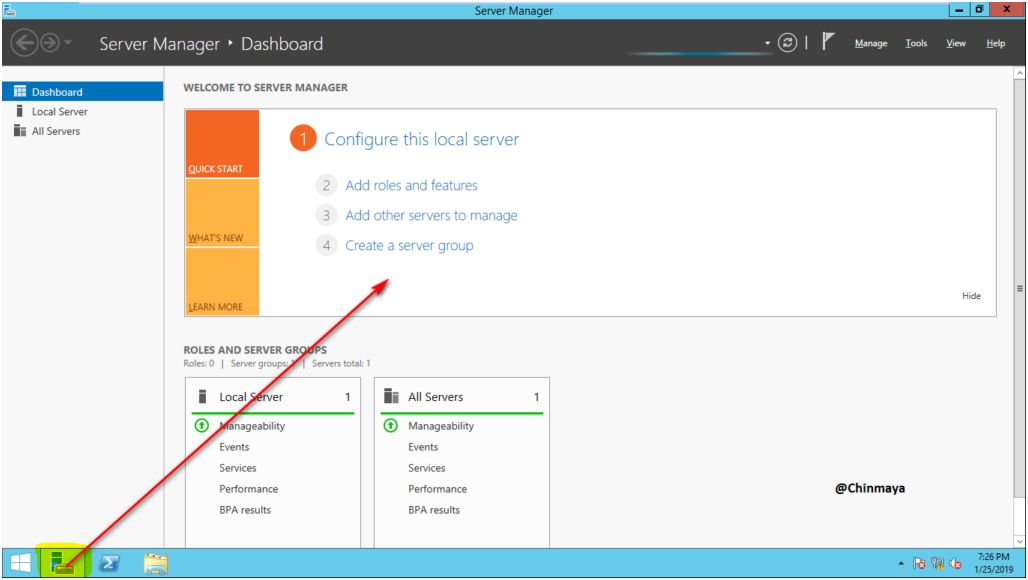This screenshot has height=580, width=1028.
Task: Click the Dashboard grid icon in sidebar
Action: tap(20, 91)
